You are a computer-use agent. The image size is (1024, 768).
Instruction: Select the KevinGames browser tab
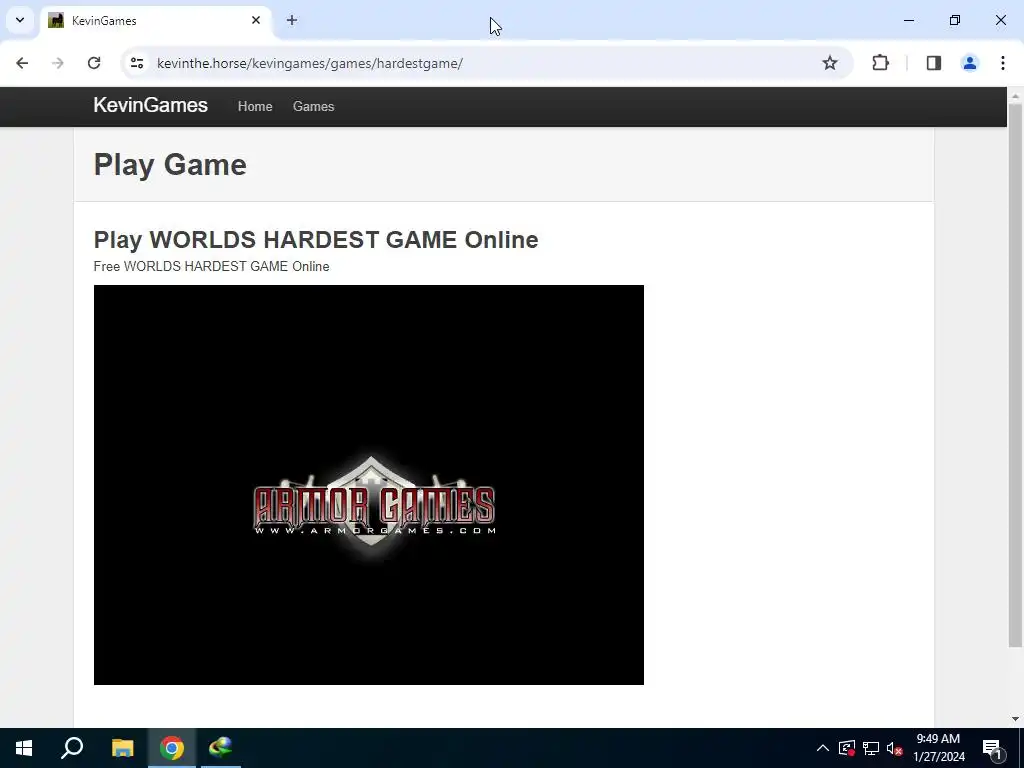(x=155, y=21)
